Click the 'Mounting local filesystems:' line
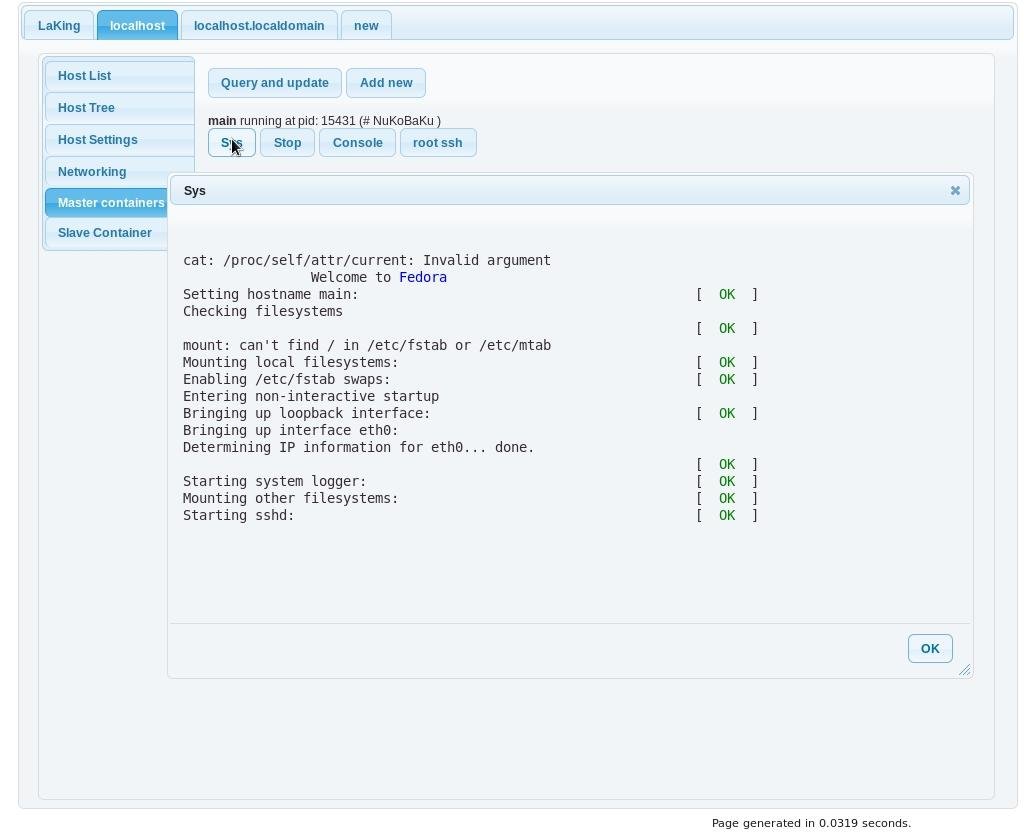The width and height of the screenshot is (1024, 840). (291, 362)
